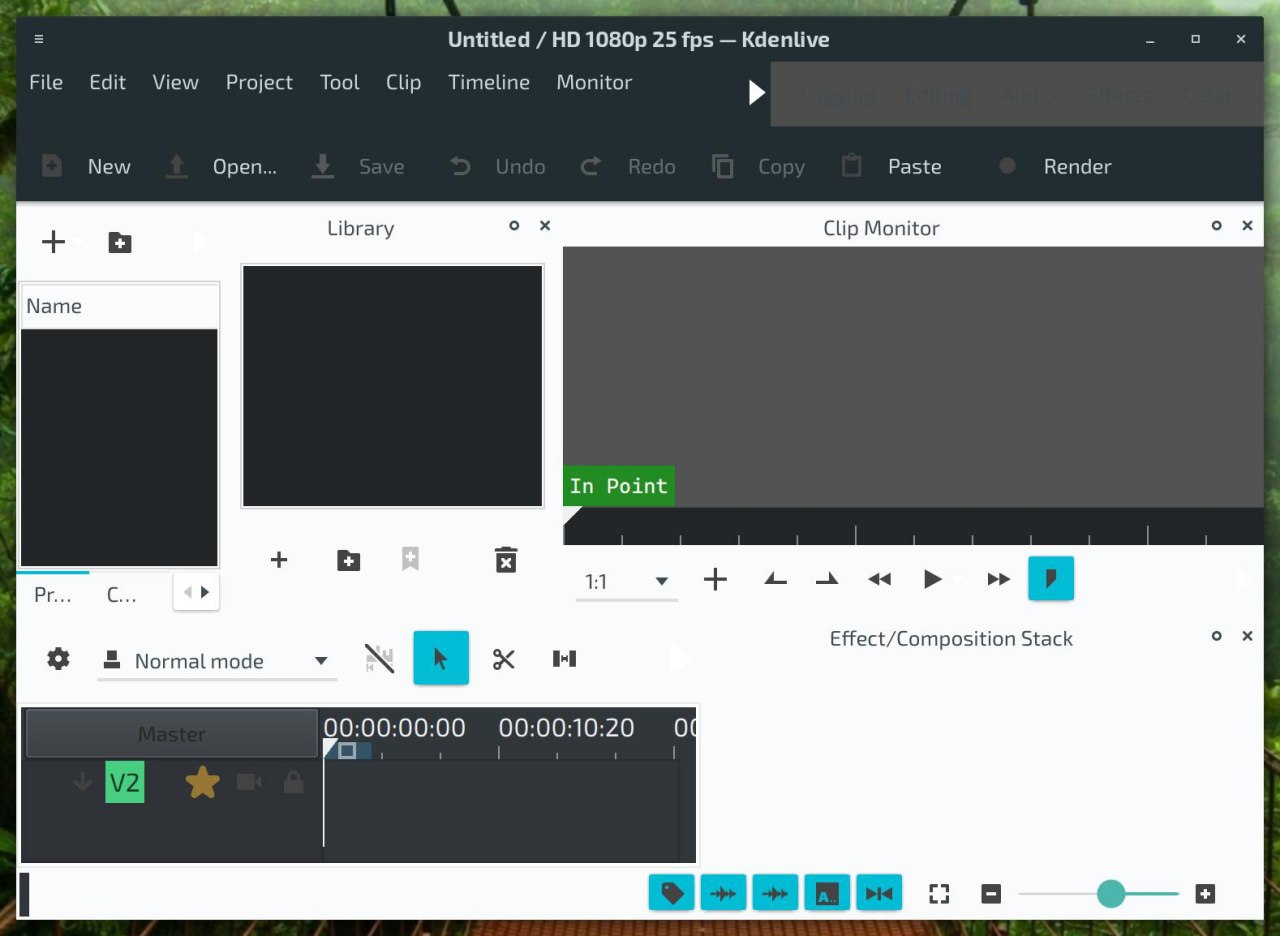
Task: Delete the selected Library item
Action: [506, 560]
